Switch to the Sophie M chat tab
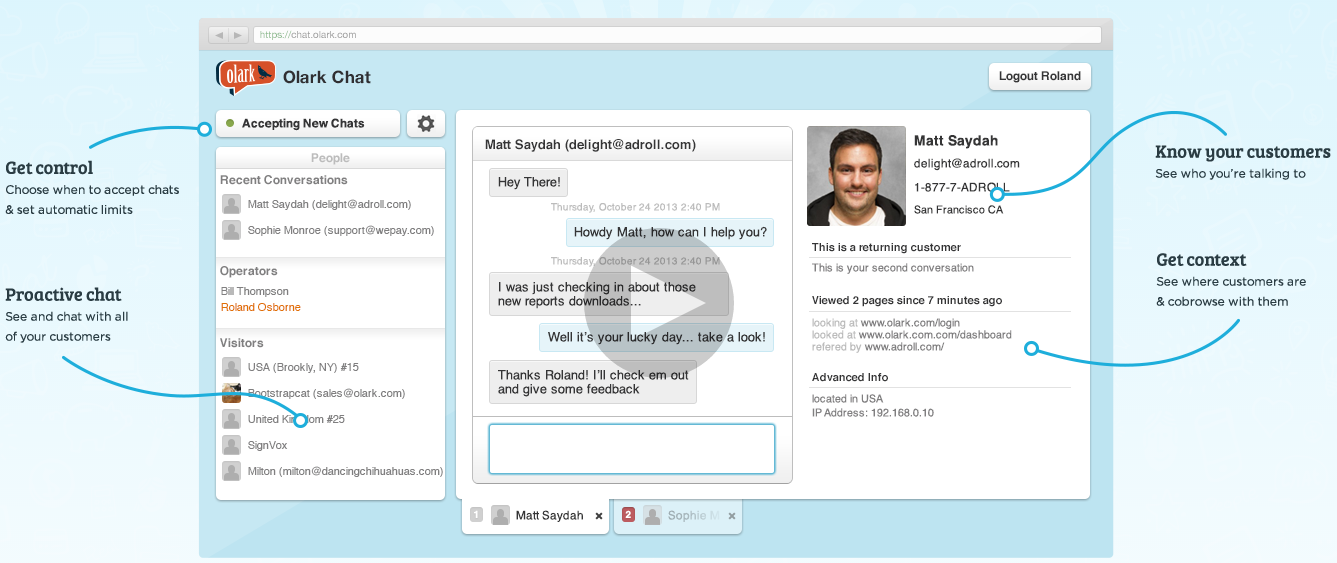Viewport: 1337px width, 563px height. [x=678, y=516]
